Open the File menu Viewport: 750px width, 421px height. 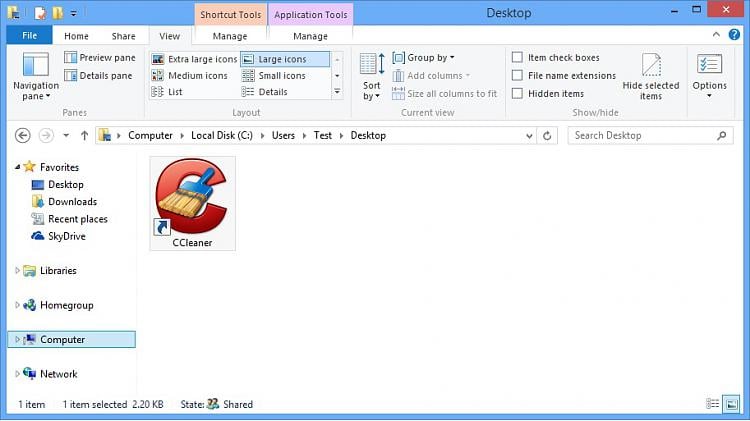pos(30,35)
